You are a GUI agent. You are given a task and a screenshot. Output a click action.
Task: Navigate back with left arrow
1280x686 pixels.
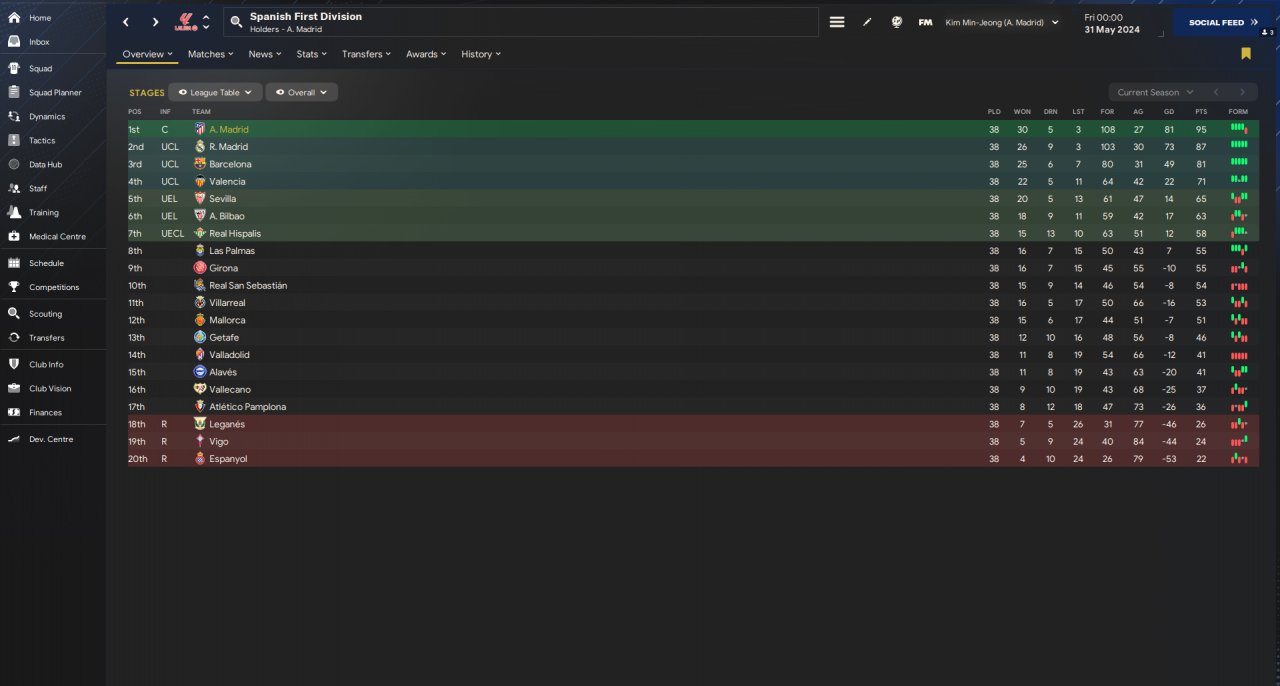[125, 22]
